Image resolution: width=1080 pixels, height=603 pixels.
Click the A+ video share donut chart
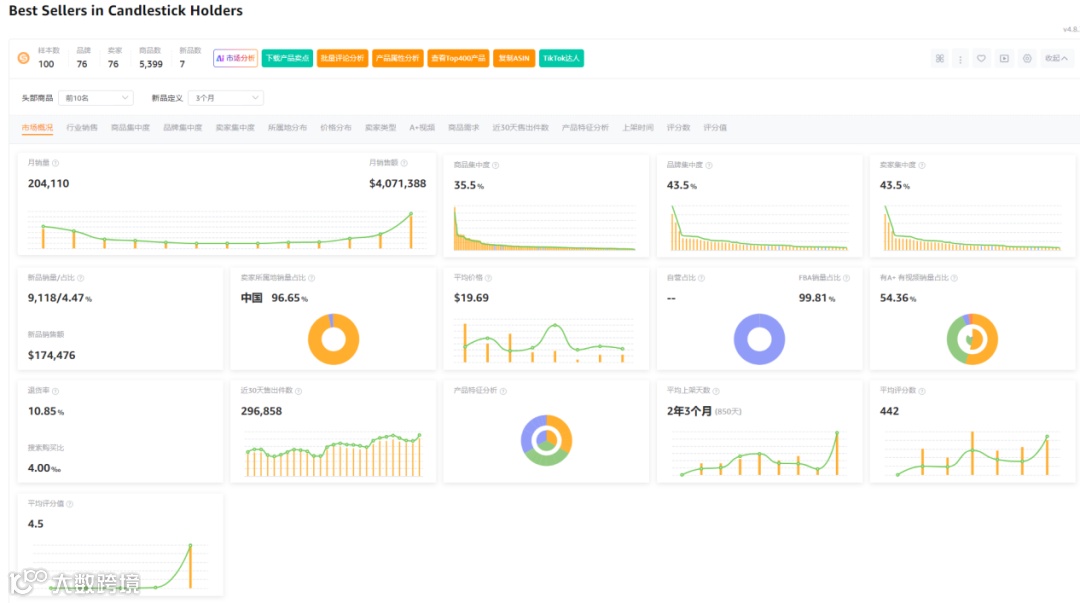point(972,339)
